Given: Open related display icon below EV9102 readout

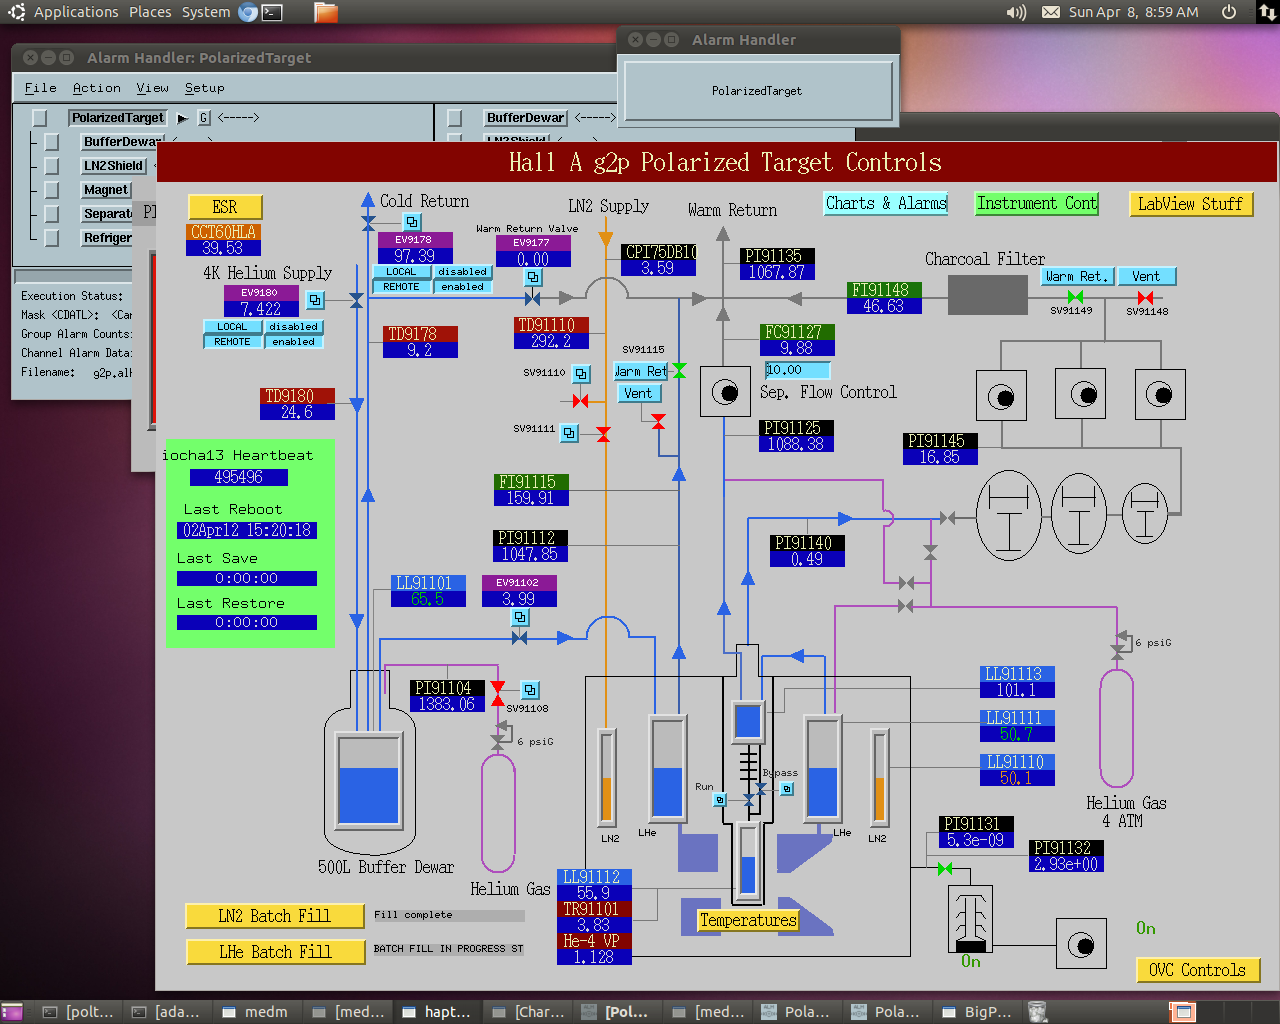Looking at the screenshot, I should point(519,617).
